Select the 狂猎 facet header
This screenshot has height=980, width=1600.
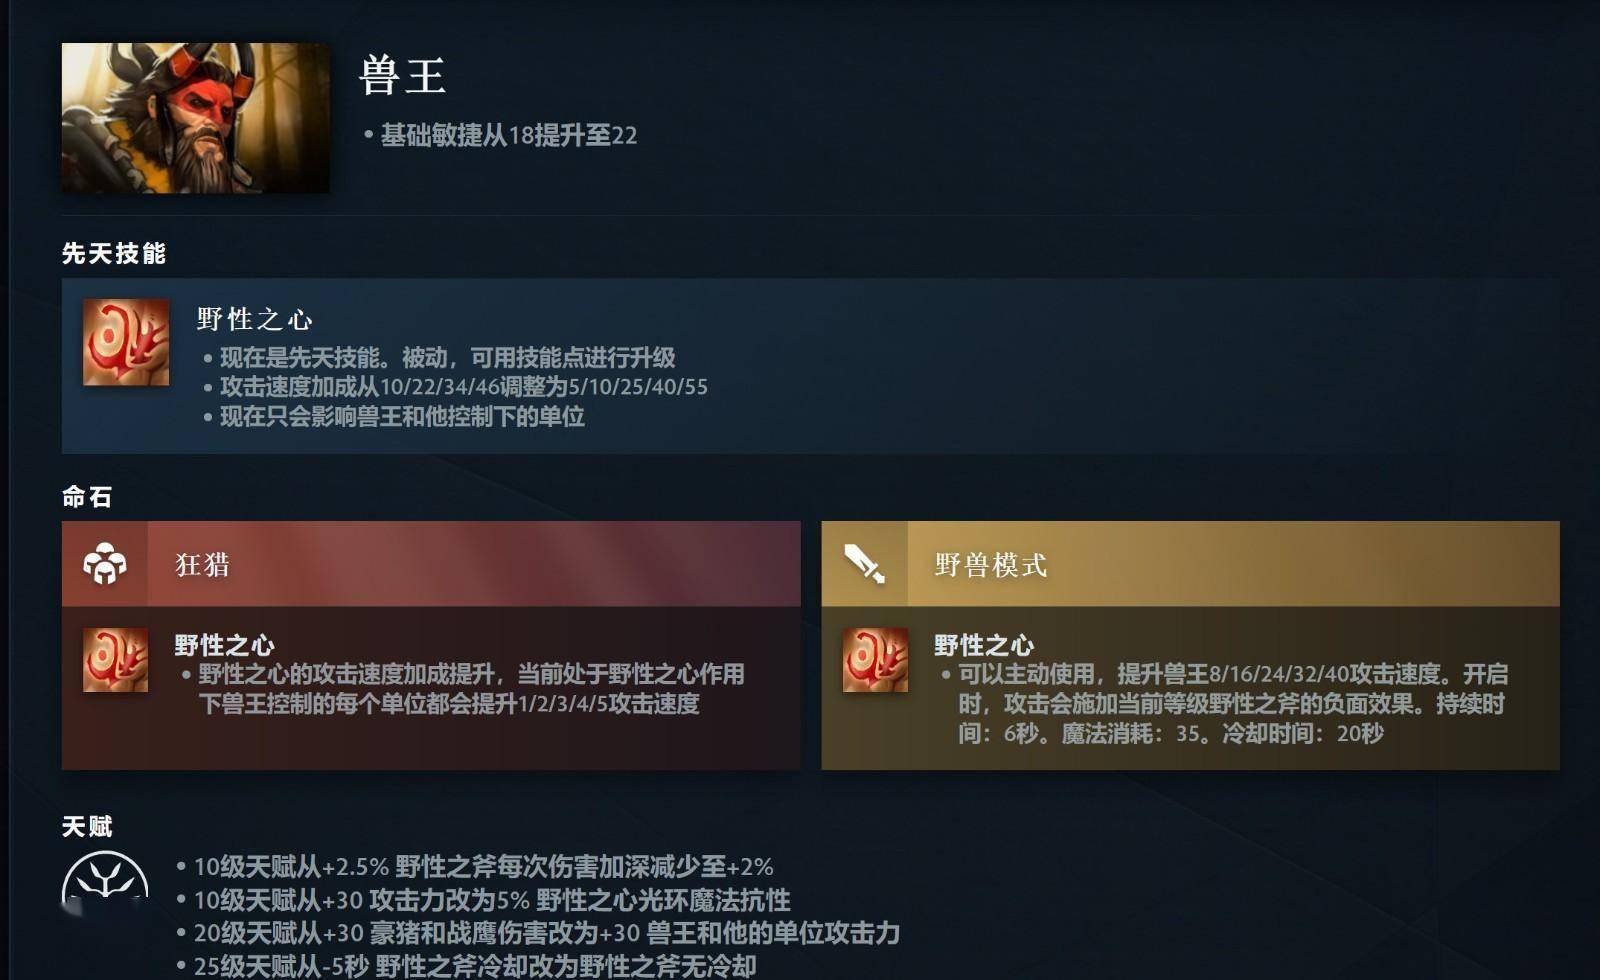(x=431, y=564)
